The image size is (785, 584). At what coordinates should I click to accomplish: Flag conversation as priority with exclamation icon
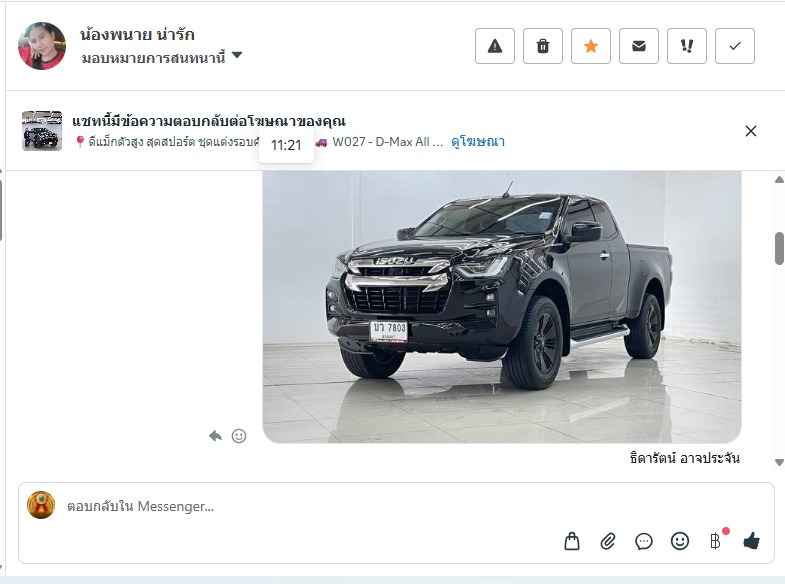(687, 46)
